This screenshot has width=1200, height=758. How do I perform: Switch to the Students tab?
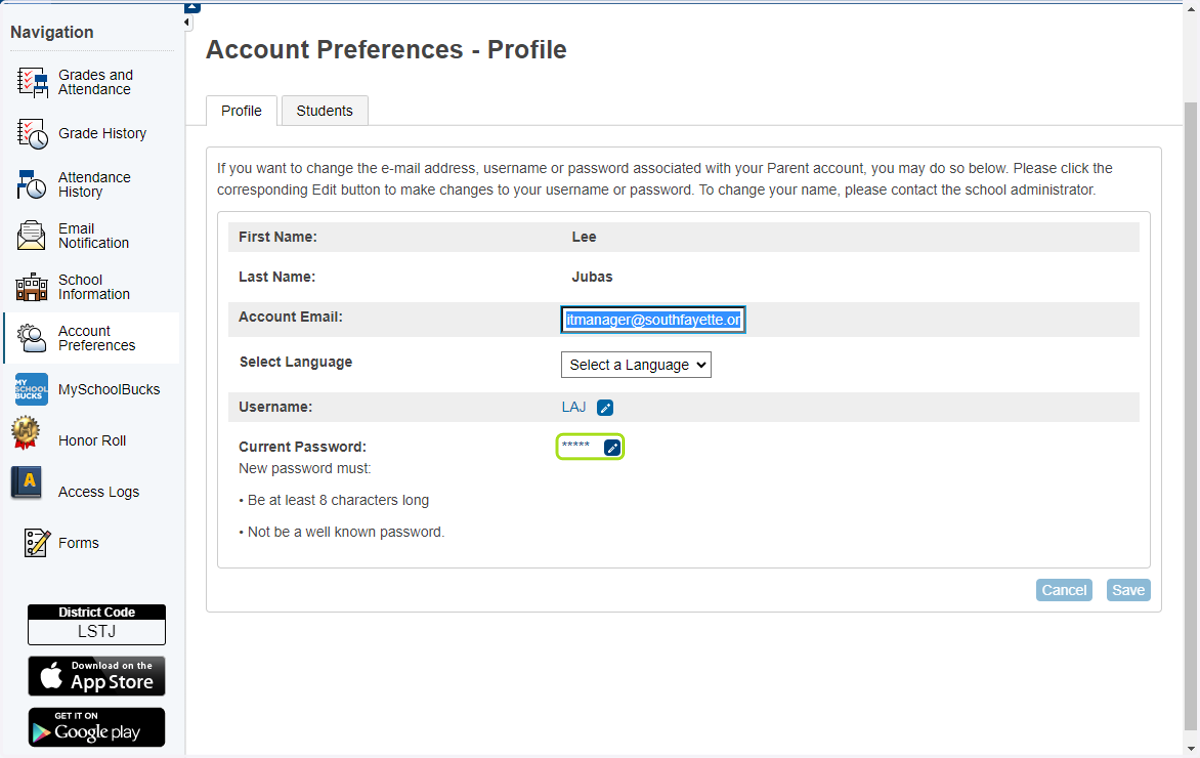pos(325,111)
